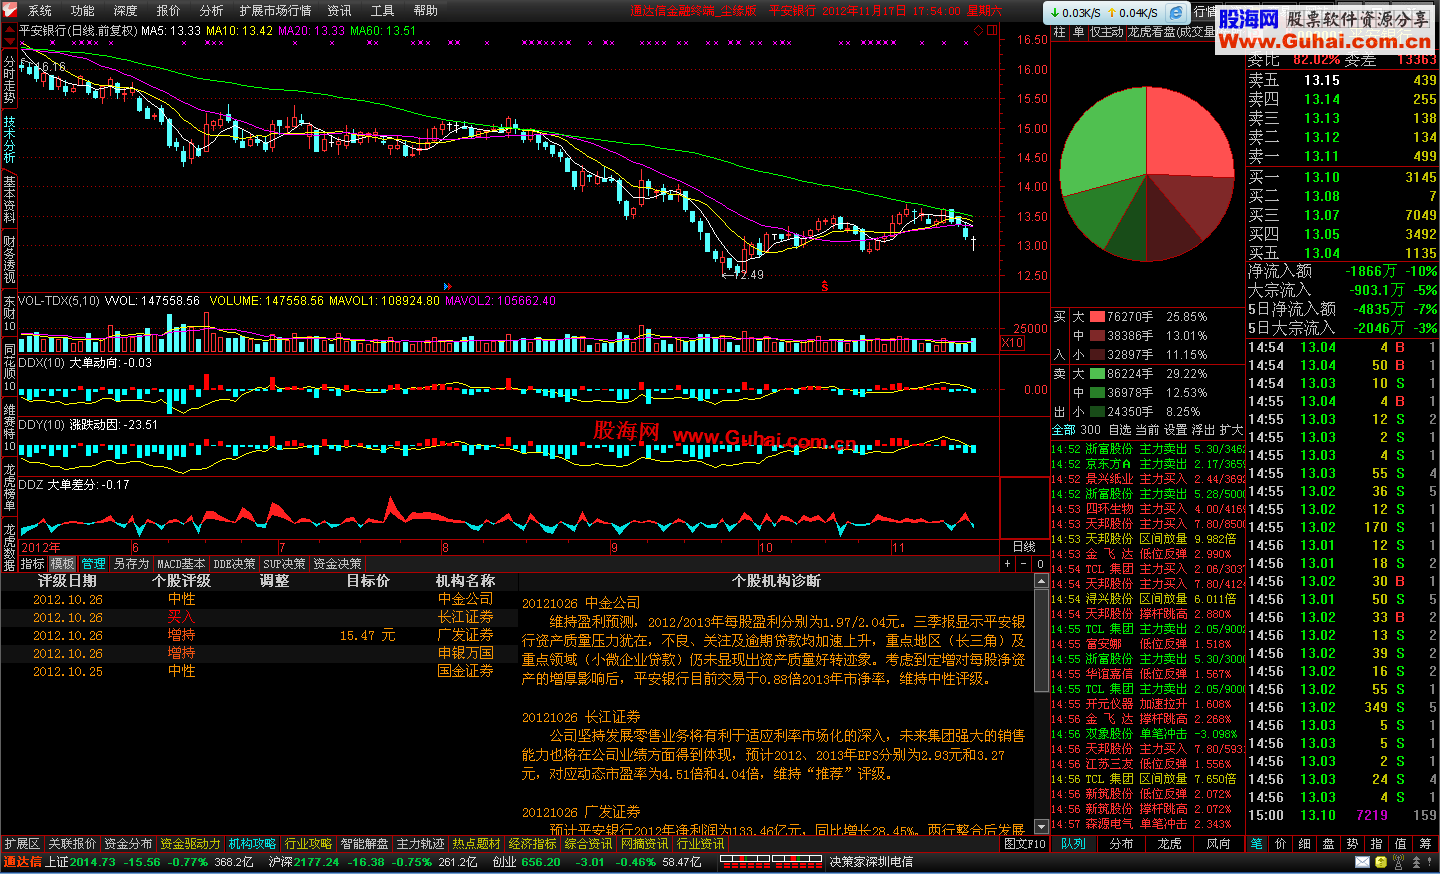Click the 指 index view icon

(1376, 844)
